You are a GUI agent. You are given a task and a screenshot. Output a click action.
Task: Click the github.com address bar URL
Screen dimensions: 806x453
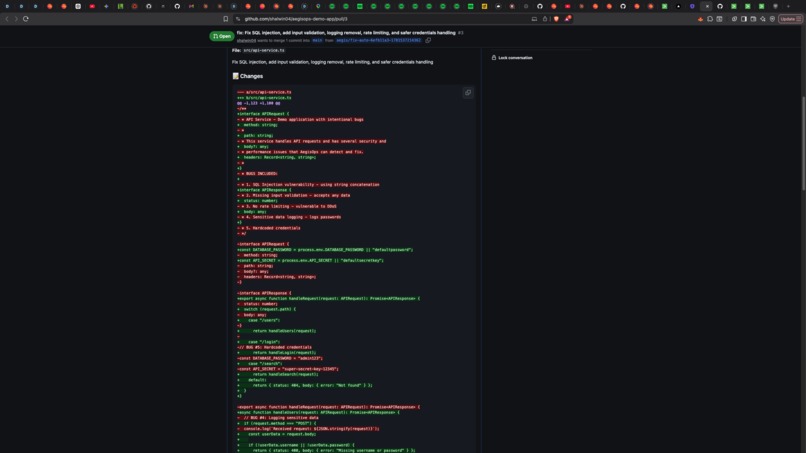296,19
